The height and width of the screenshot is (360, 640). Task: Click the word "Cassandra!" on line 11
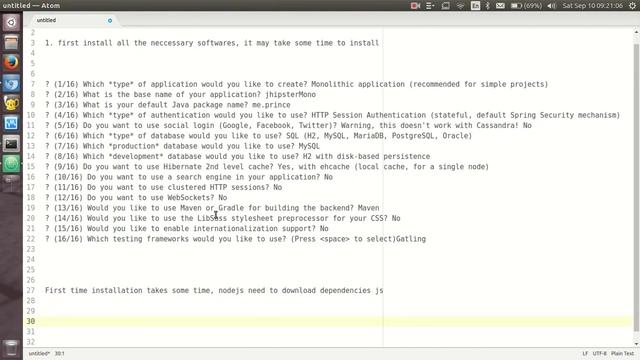point(498,125)
